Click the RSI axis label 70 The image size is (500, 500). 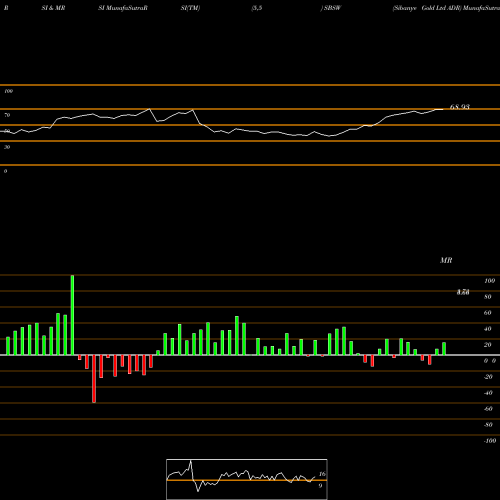click(x=7, y=115)
